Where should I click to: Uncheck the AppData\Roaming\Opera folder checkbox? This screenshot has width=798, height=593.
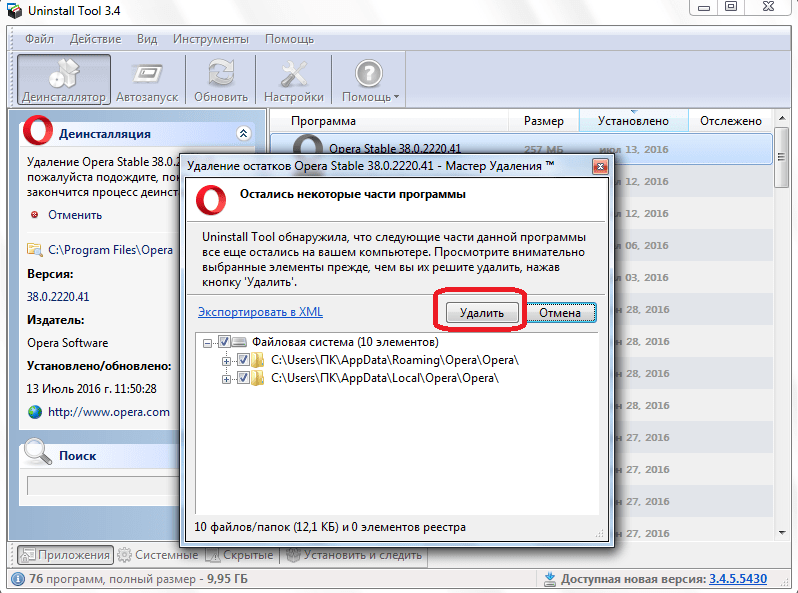tap(243, 360)
